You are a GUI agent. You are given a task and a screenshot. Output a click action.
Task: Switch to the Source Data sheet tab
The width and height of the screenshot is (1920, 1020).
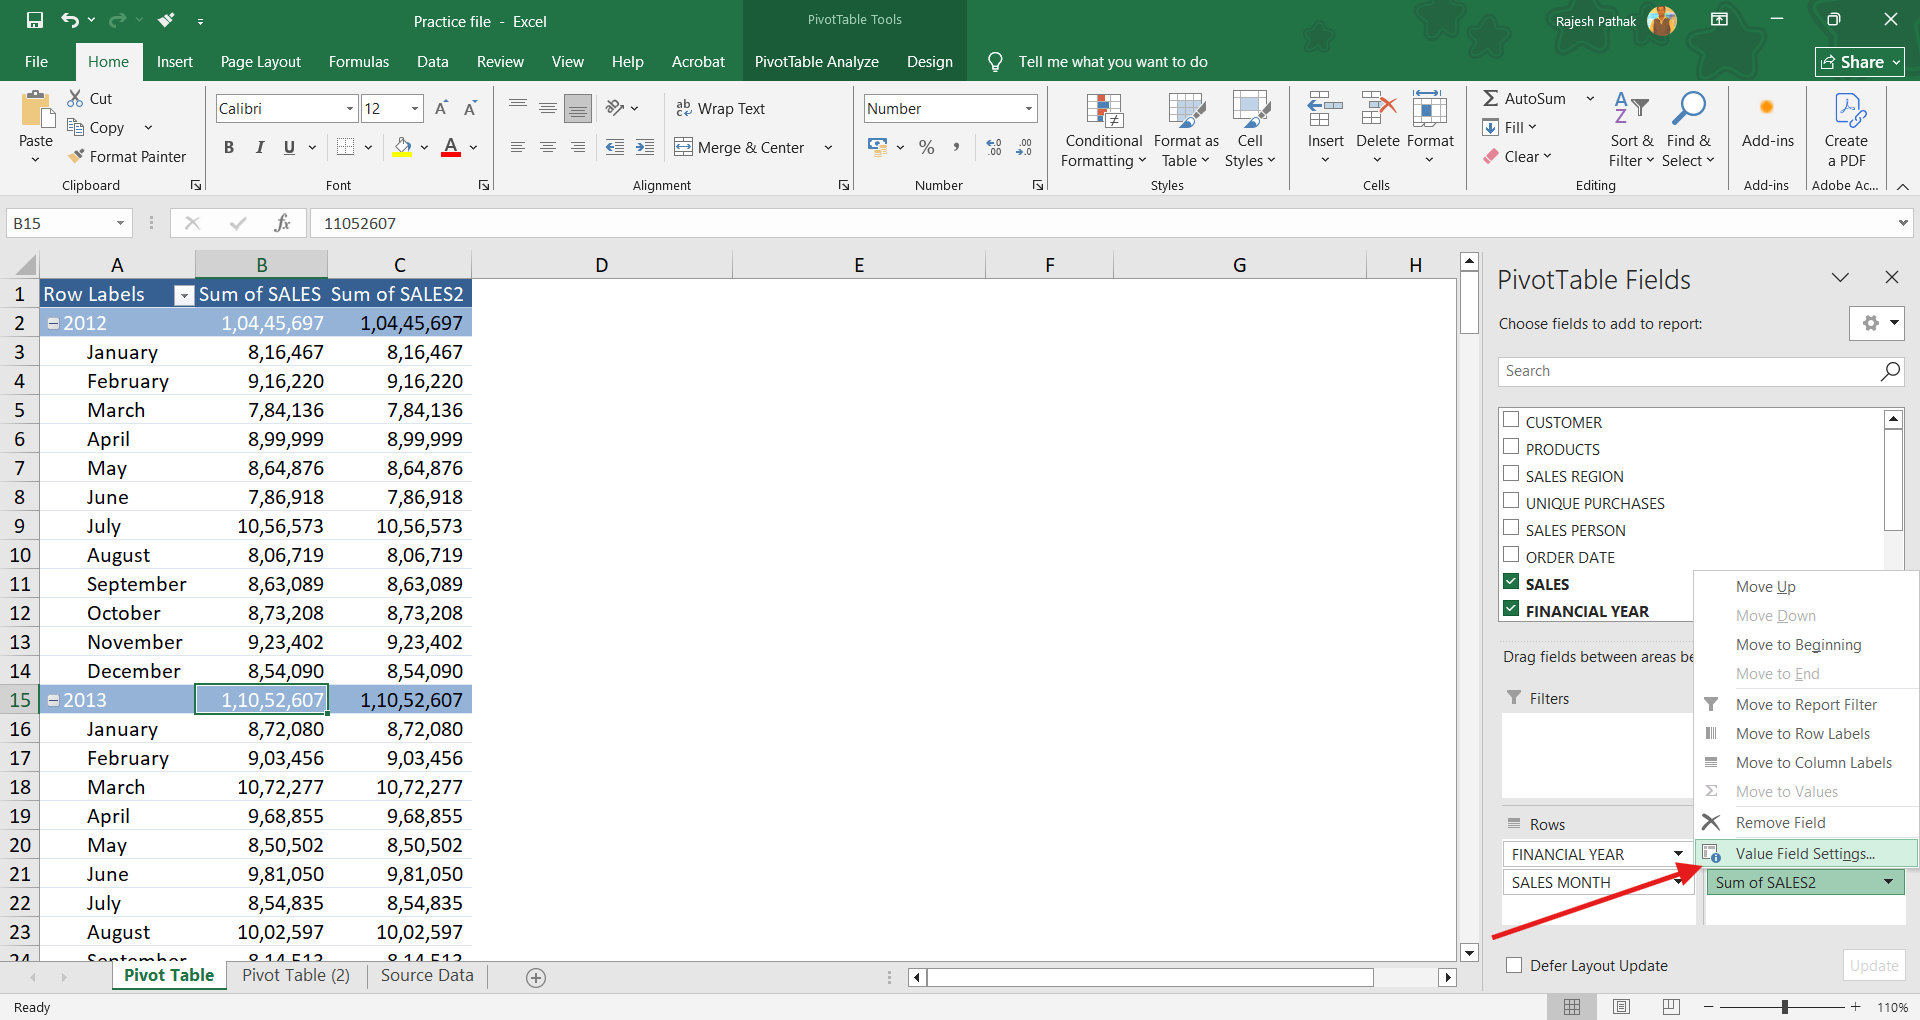click(427, 975)
